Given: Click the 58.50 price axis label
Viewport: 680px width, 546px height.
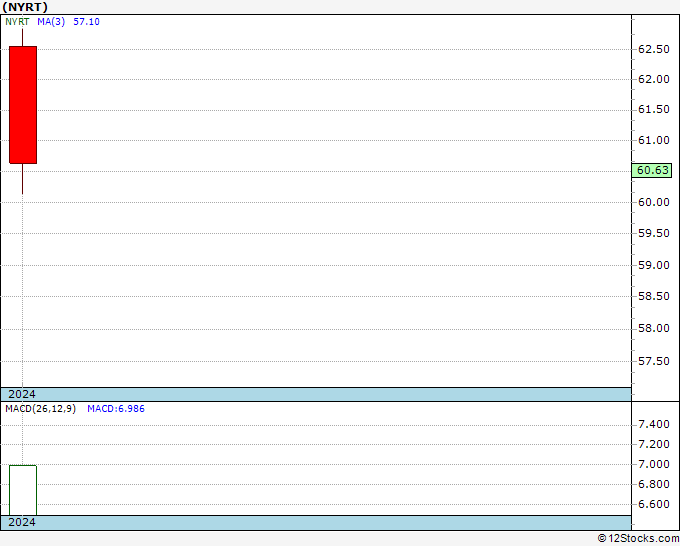Looking at the screenshot, I should pyautogui.click(x=654, y=297).
